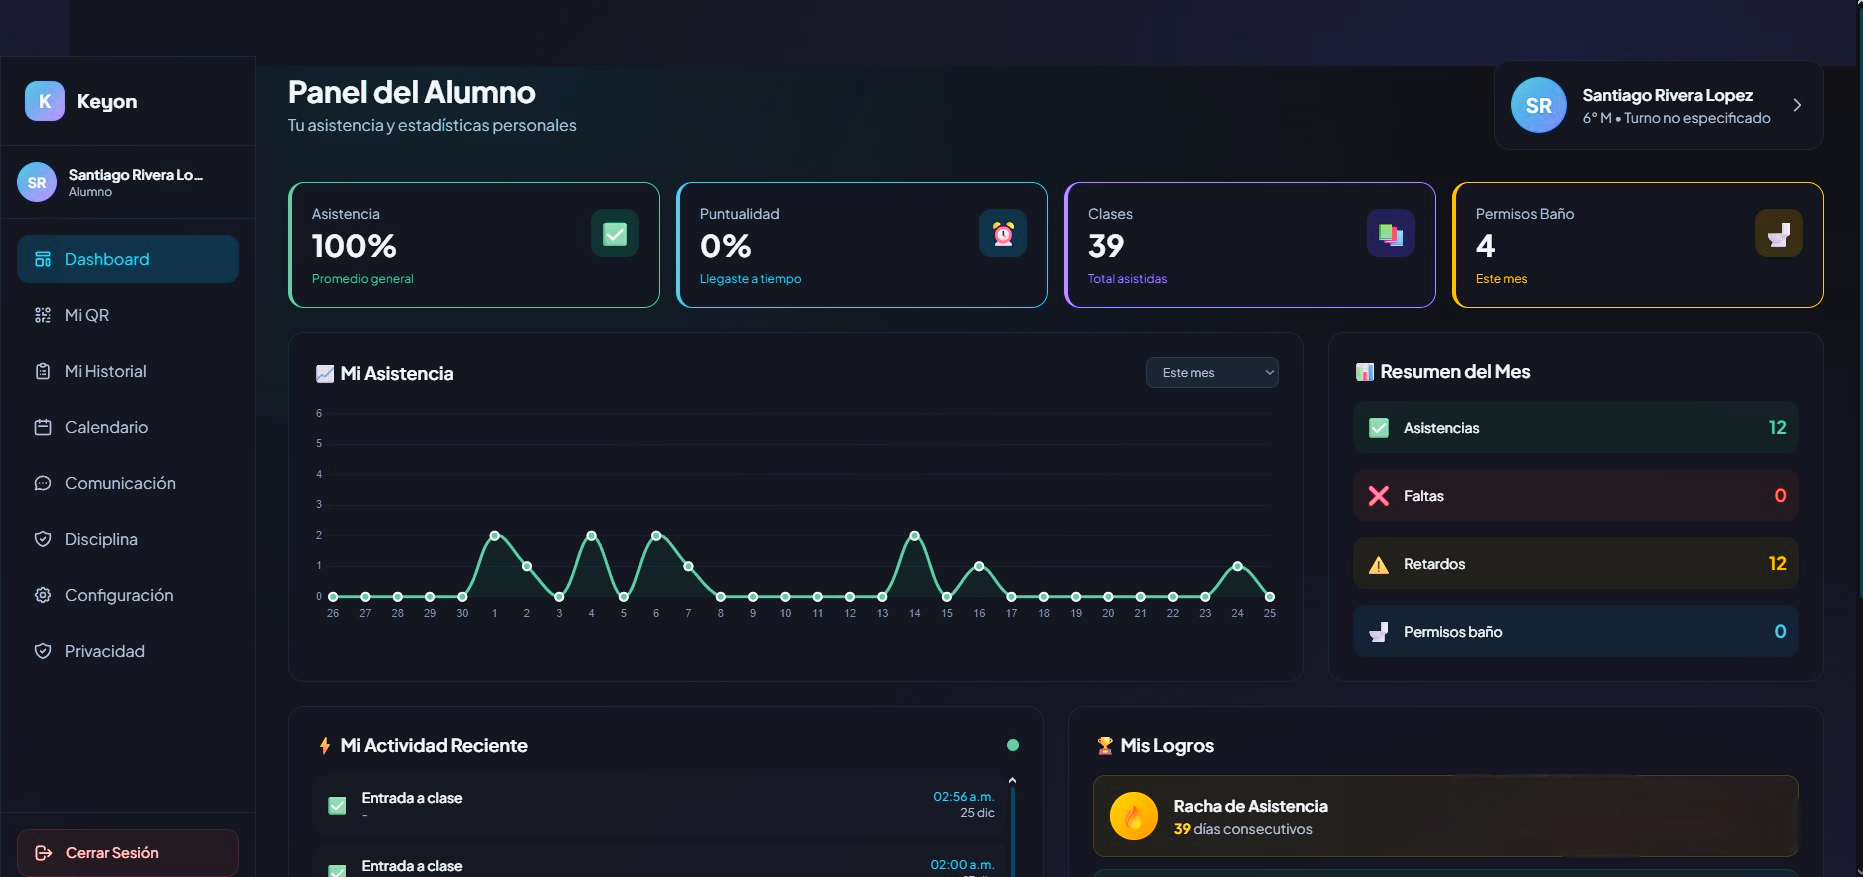Click the flame icon for Racha de Asistencia

tap(1134, 817)
